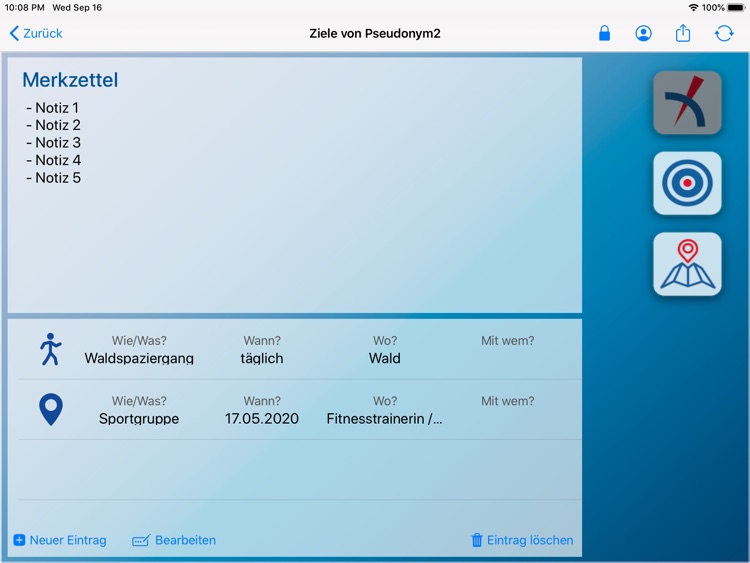
Task: Open the user profile icon
Action: coord(643,33)
